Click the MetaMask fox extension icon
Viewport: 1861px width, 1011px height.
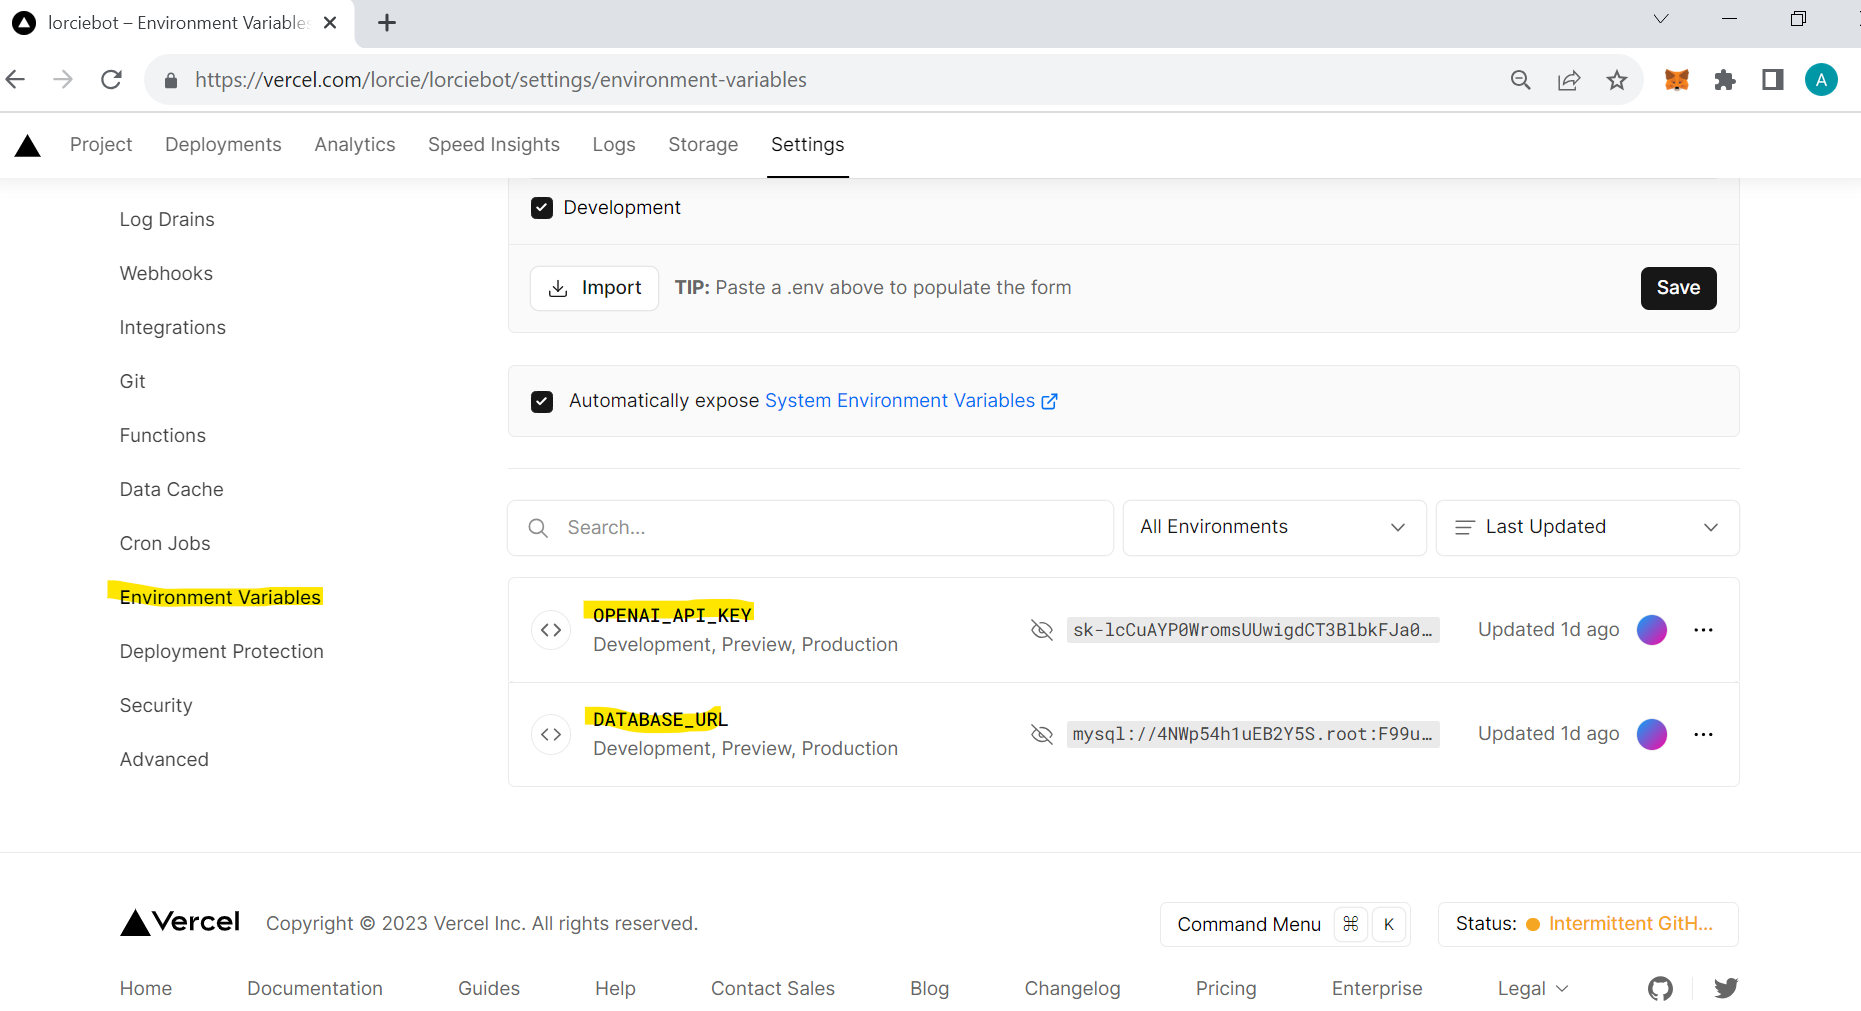click(1676, 80)
